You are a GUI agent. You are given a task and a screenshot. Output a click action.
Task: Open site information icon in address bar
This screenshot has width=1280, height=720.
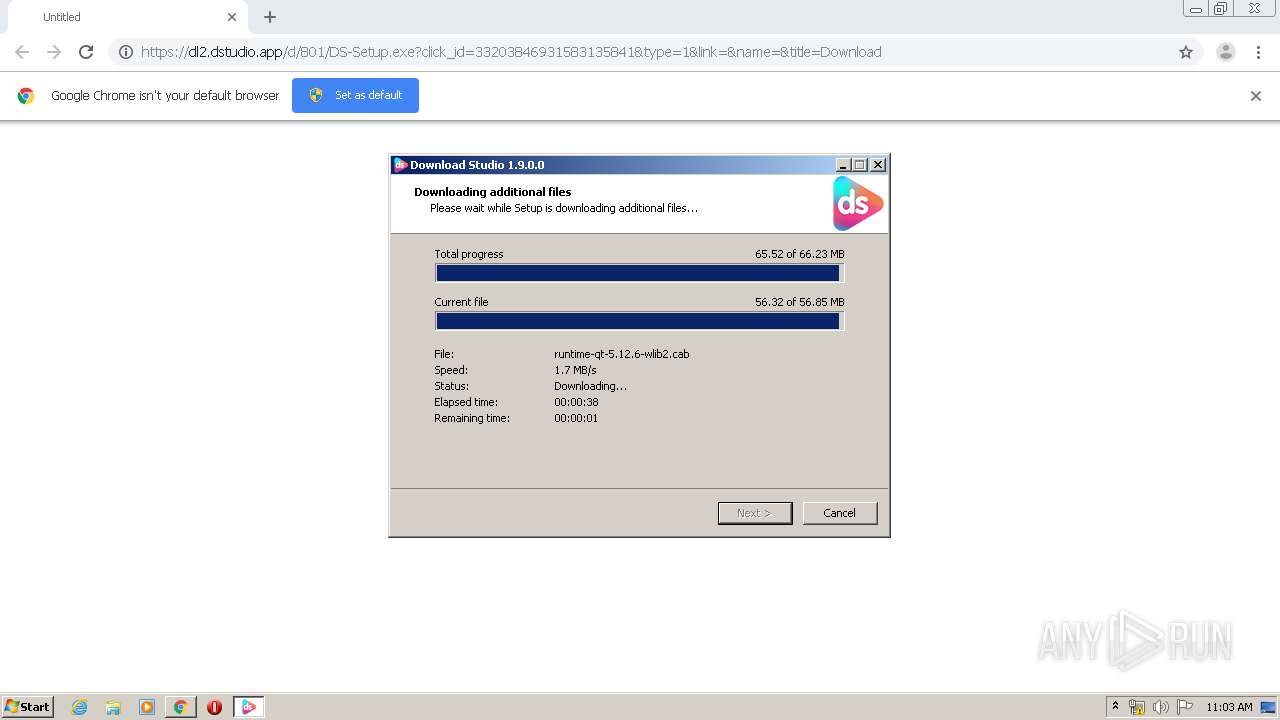[x=126, y=52]
